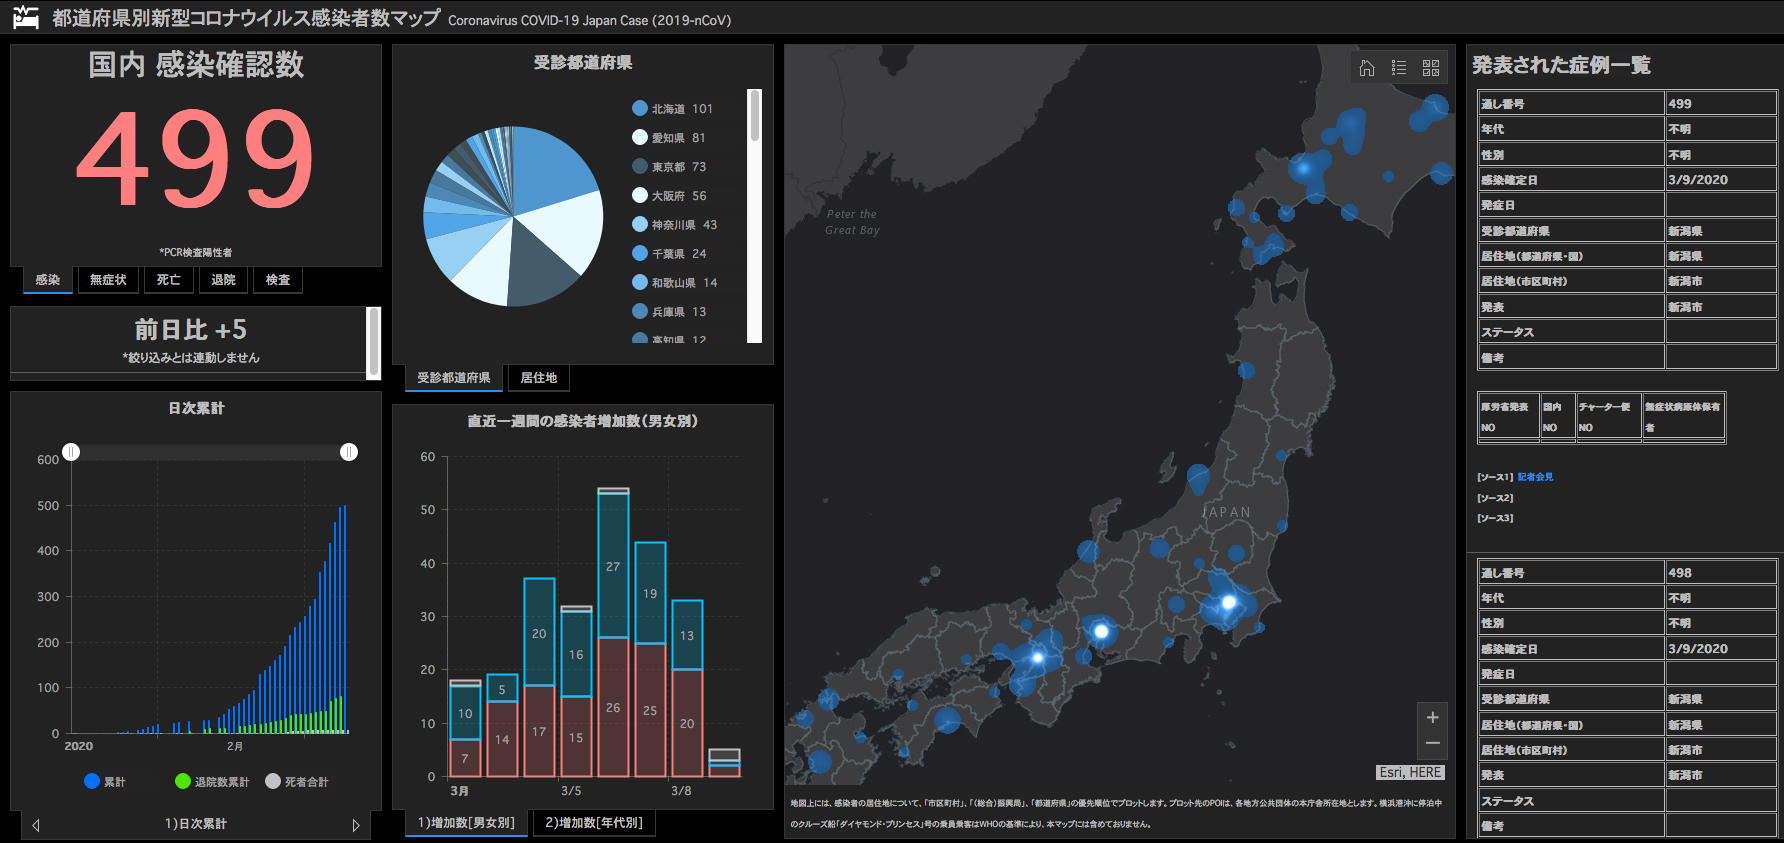Click 感染確定日 3/9/2020 in case 498
Image resolution: width=1784 pixels, height=843 pixels.
[x=1720, y=648]
